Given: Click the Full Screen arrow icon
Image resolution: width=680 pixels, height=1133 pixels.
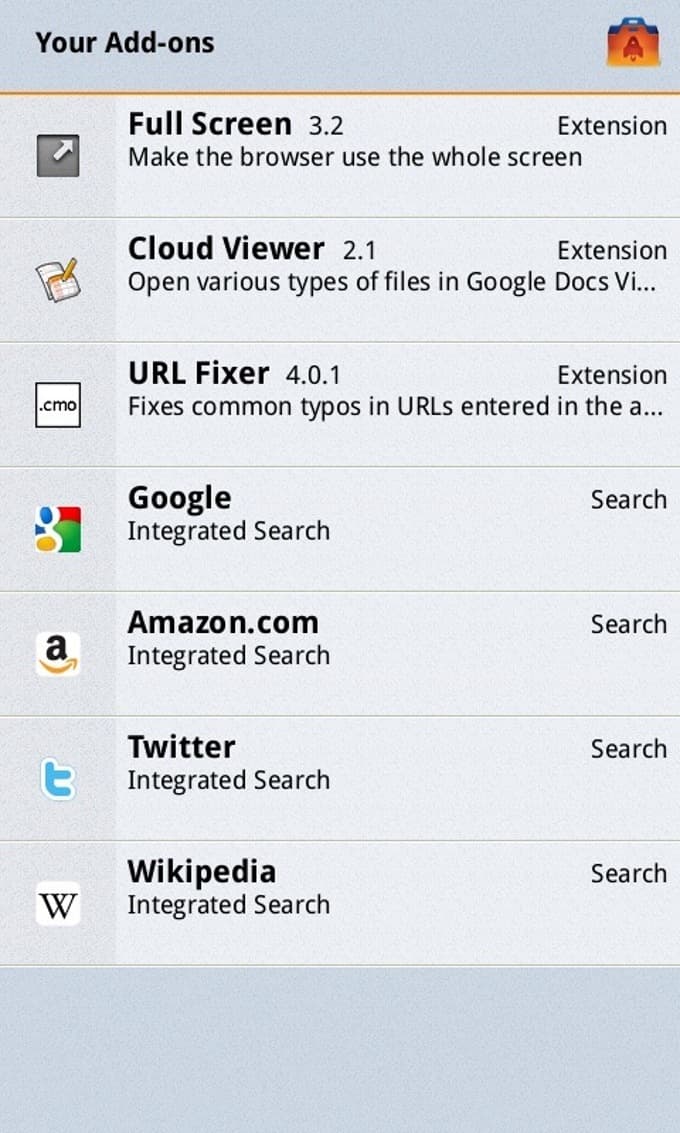Looking at the screenshot, I should [x=58, y=156].
